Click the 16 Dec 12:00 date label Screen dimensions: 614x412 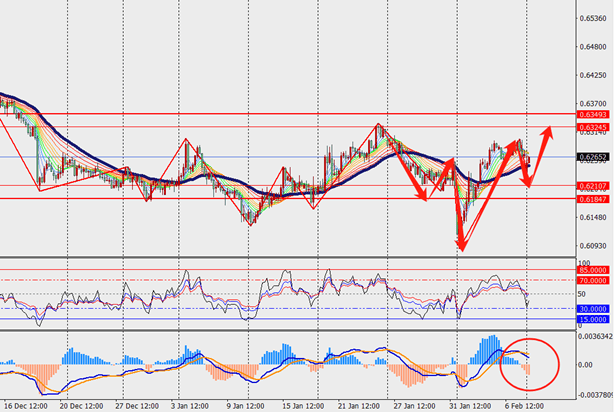[23, 407]
